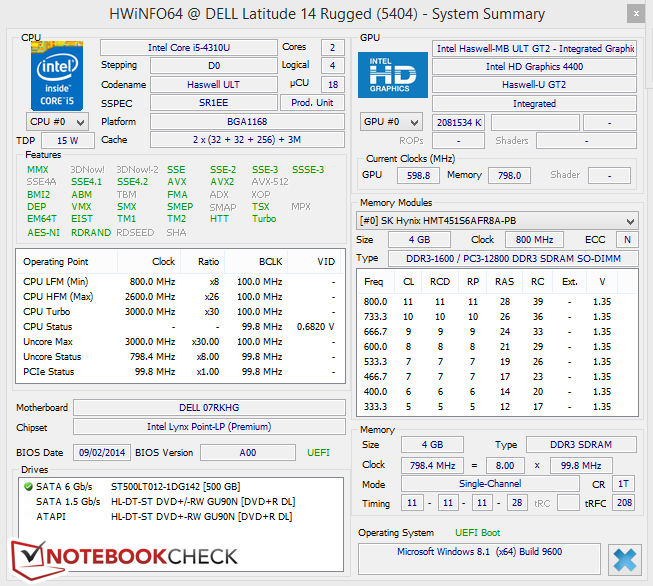
Task: Click the 2081534 K GPU memory field
Action: [x=459, y=122]
